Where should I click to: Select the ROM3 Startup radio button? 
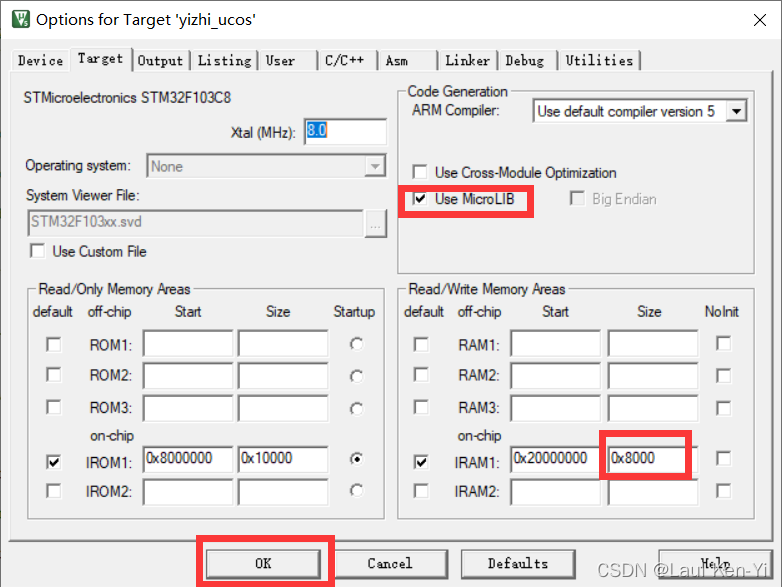357,409
